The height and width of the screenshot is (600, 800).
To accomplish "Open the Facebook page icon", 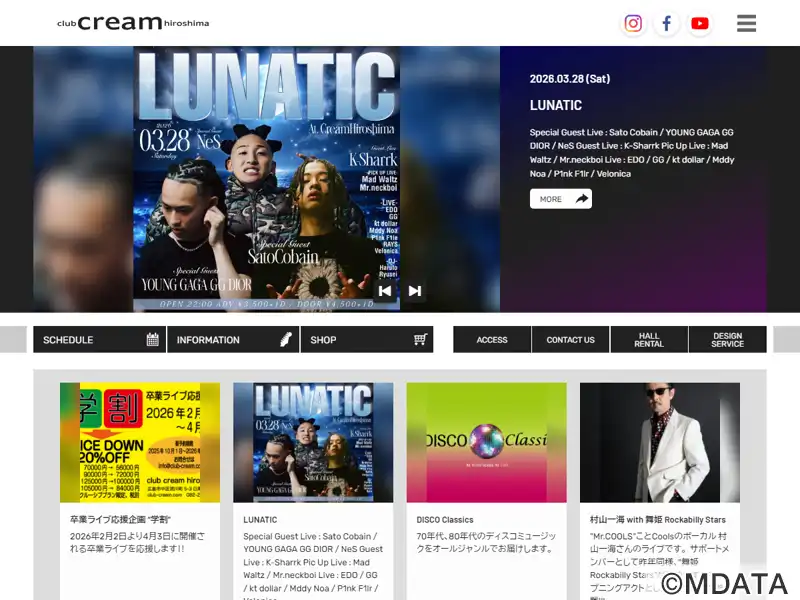I will point(666,23).
